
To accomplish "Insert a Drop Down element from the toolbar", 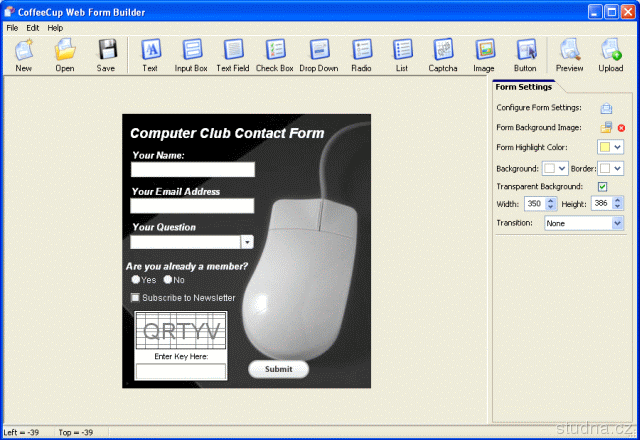I will [x=319, y=54].
